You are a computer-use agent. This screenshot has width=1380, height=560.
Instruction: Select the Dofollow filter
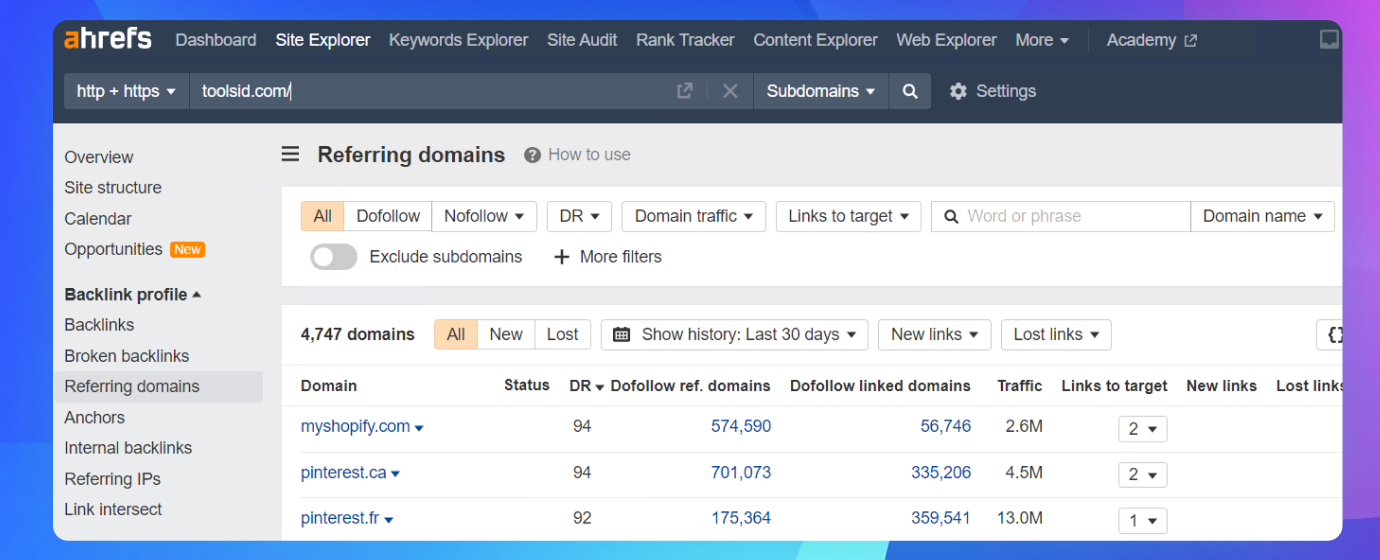(388, 216)
